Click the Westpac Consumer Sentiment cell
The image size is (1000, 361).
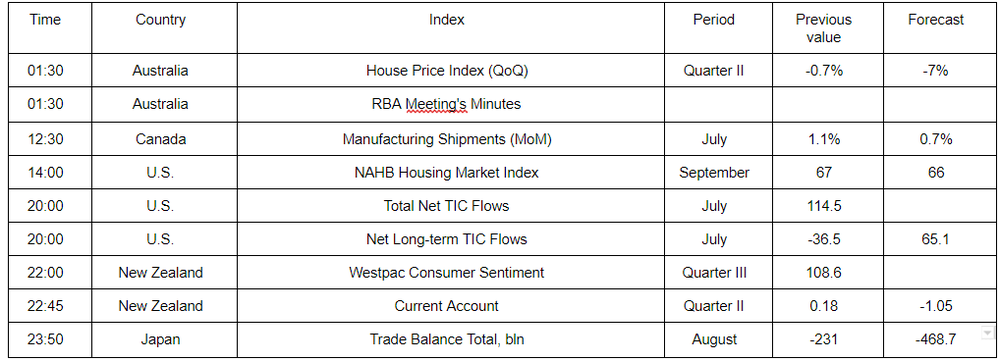tap(451, 272)
